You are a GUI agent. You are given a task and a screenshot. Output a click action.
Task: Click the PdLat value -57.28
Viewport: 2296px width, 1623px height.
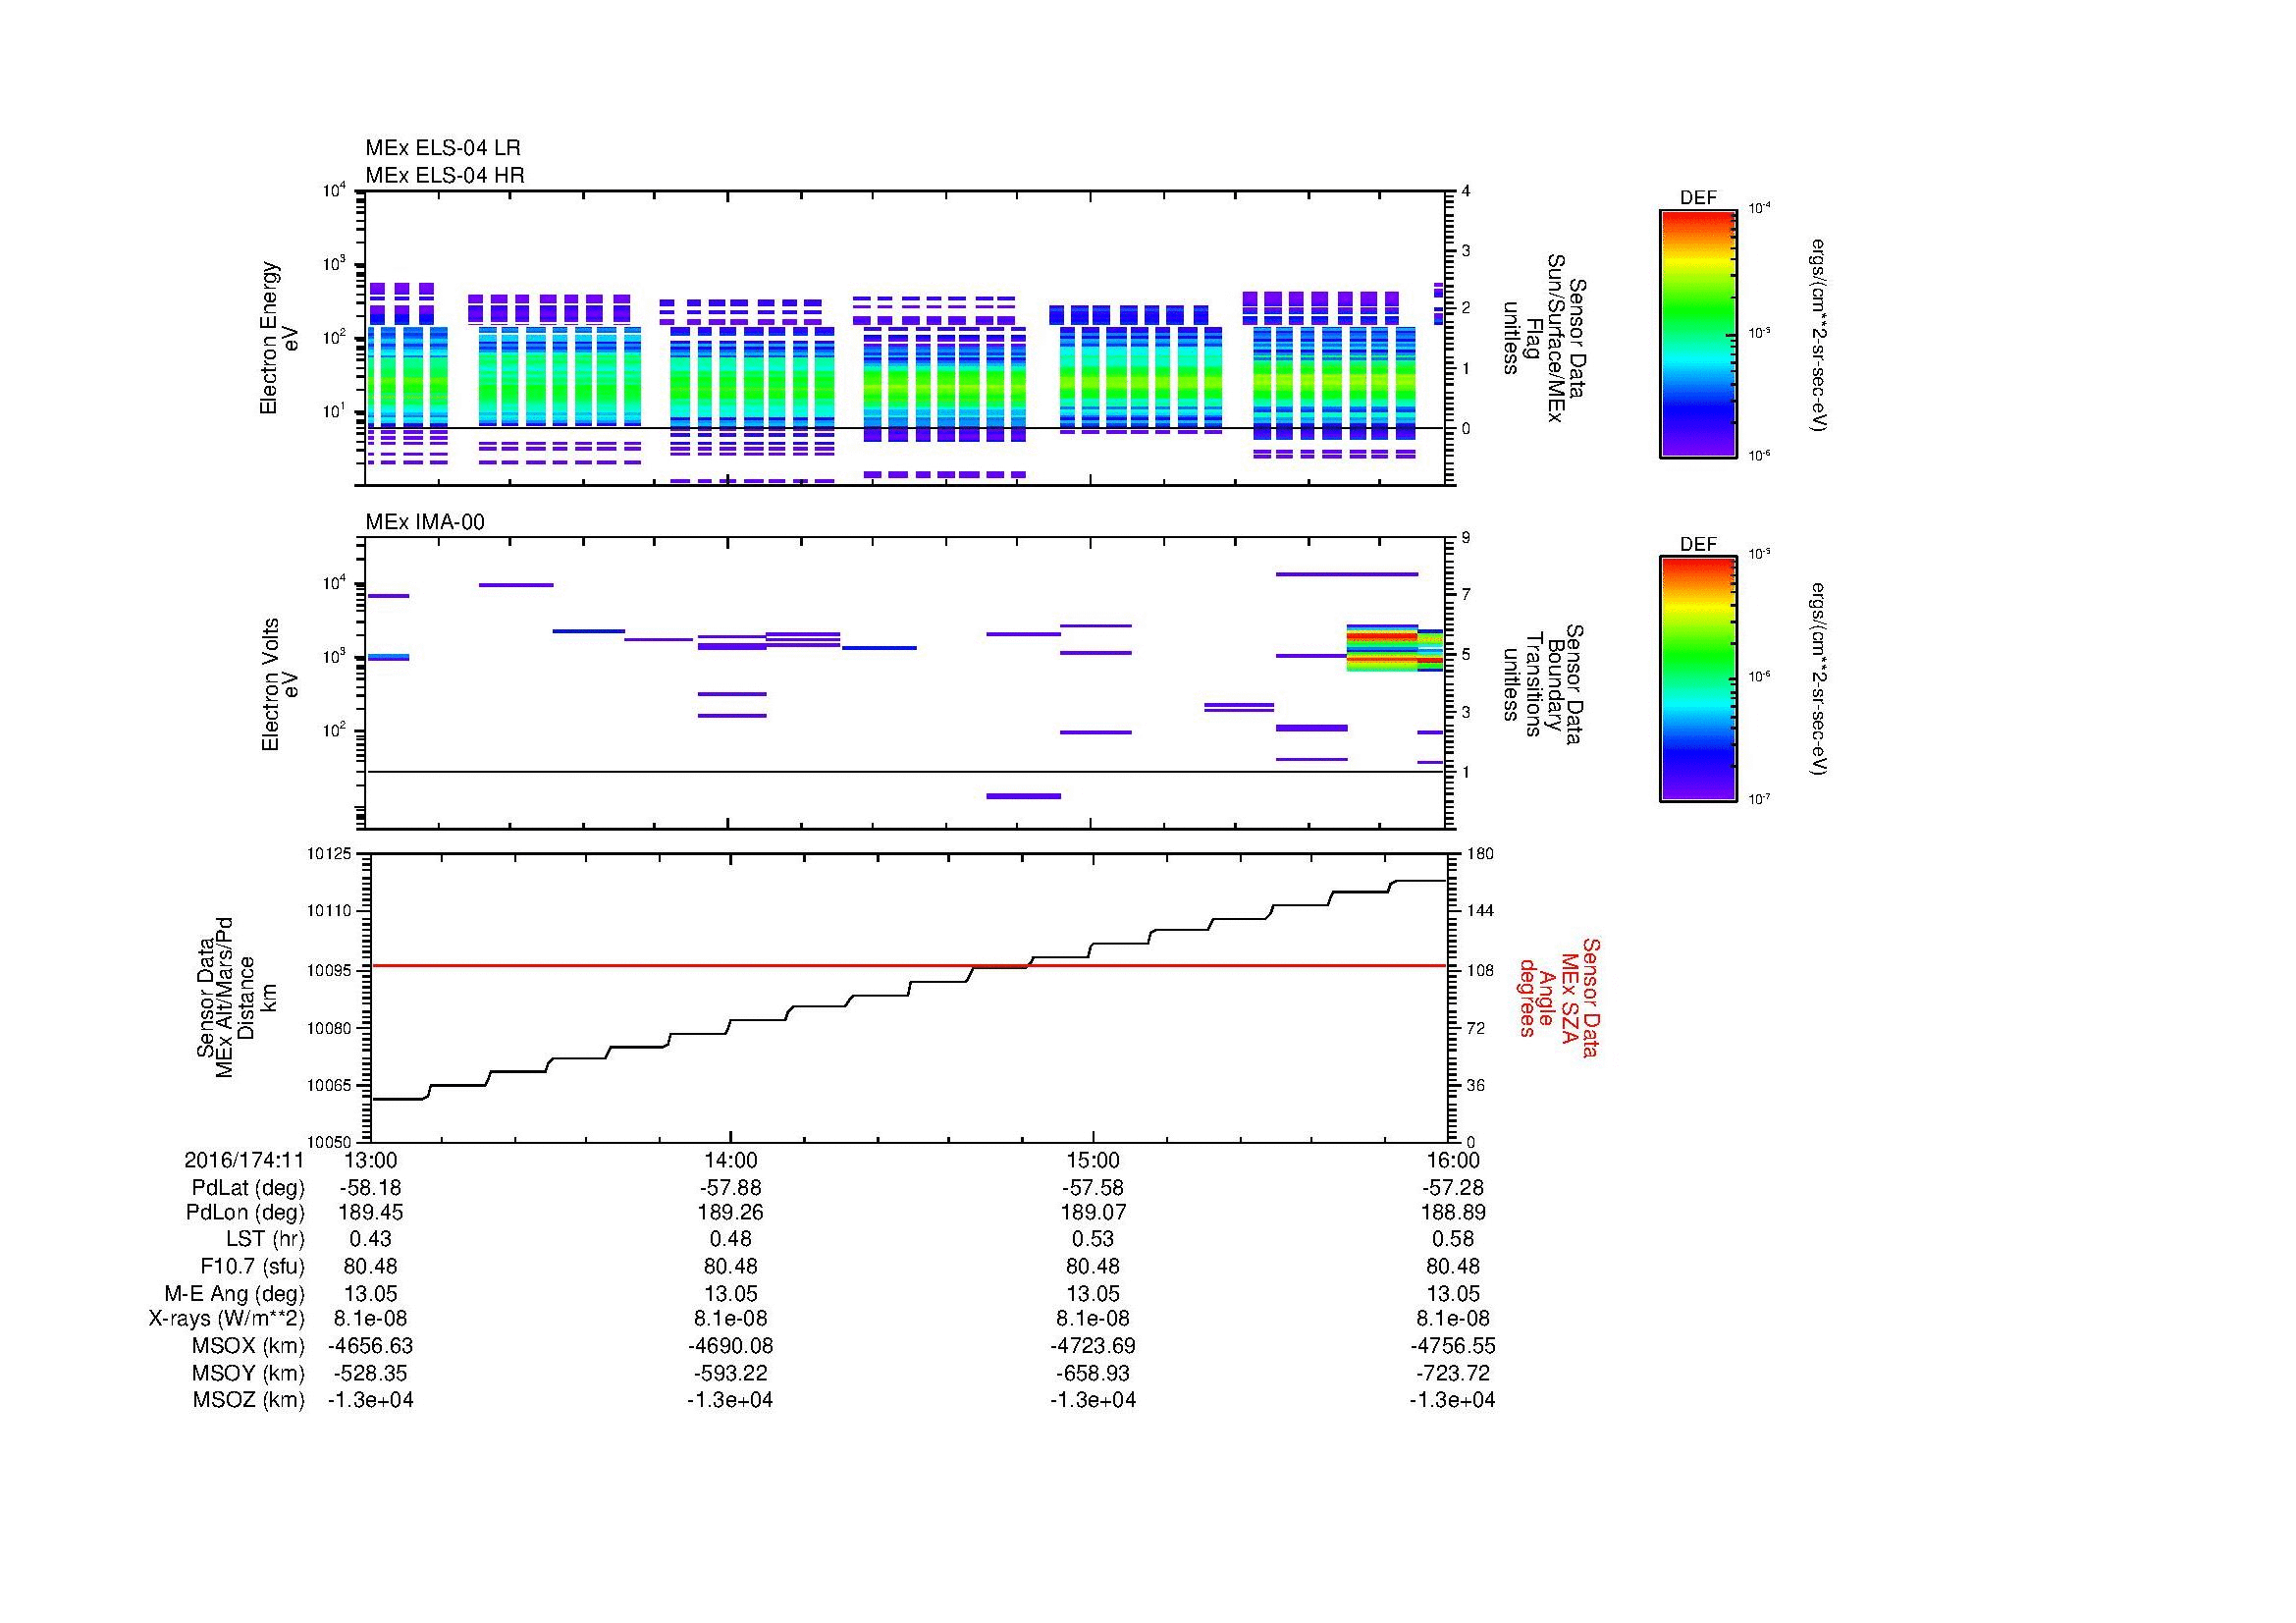tap(1453, 1188)
